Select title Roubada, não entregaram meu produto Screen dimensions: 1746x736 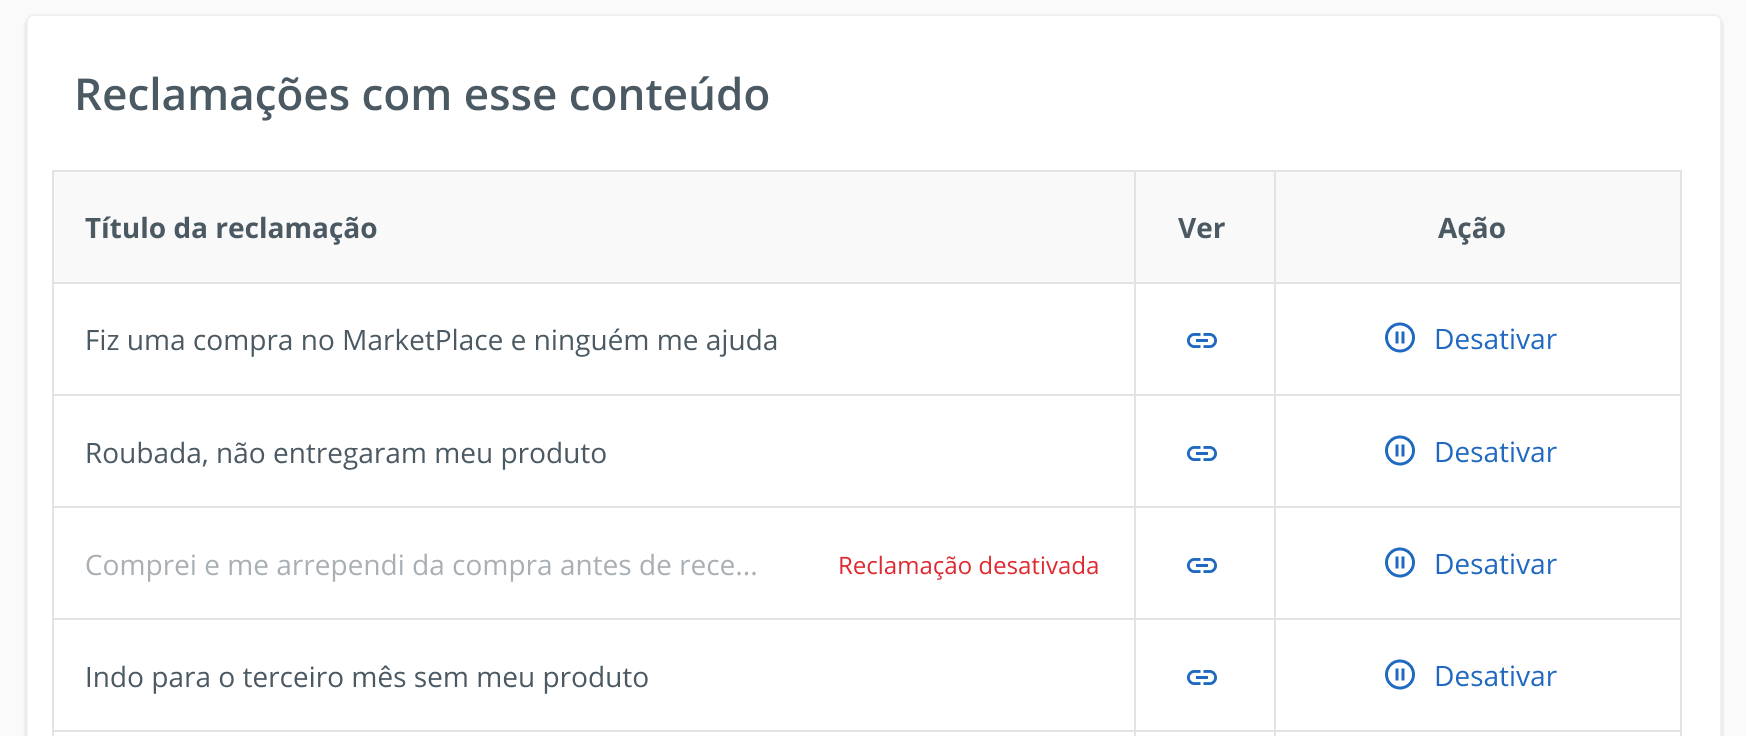pos(346,453)
